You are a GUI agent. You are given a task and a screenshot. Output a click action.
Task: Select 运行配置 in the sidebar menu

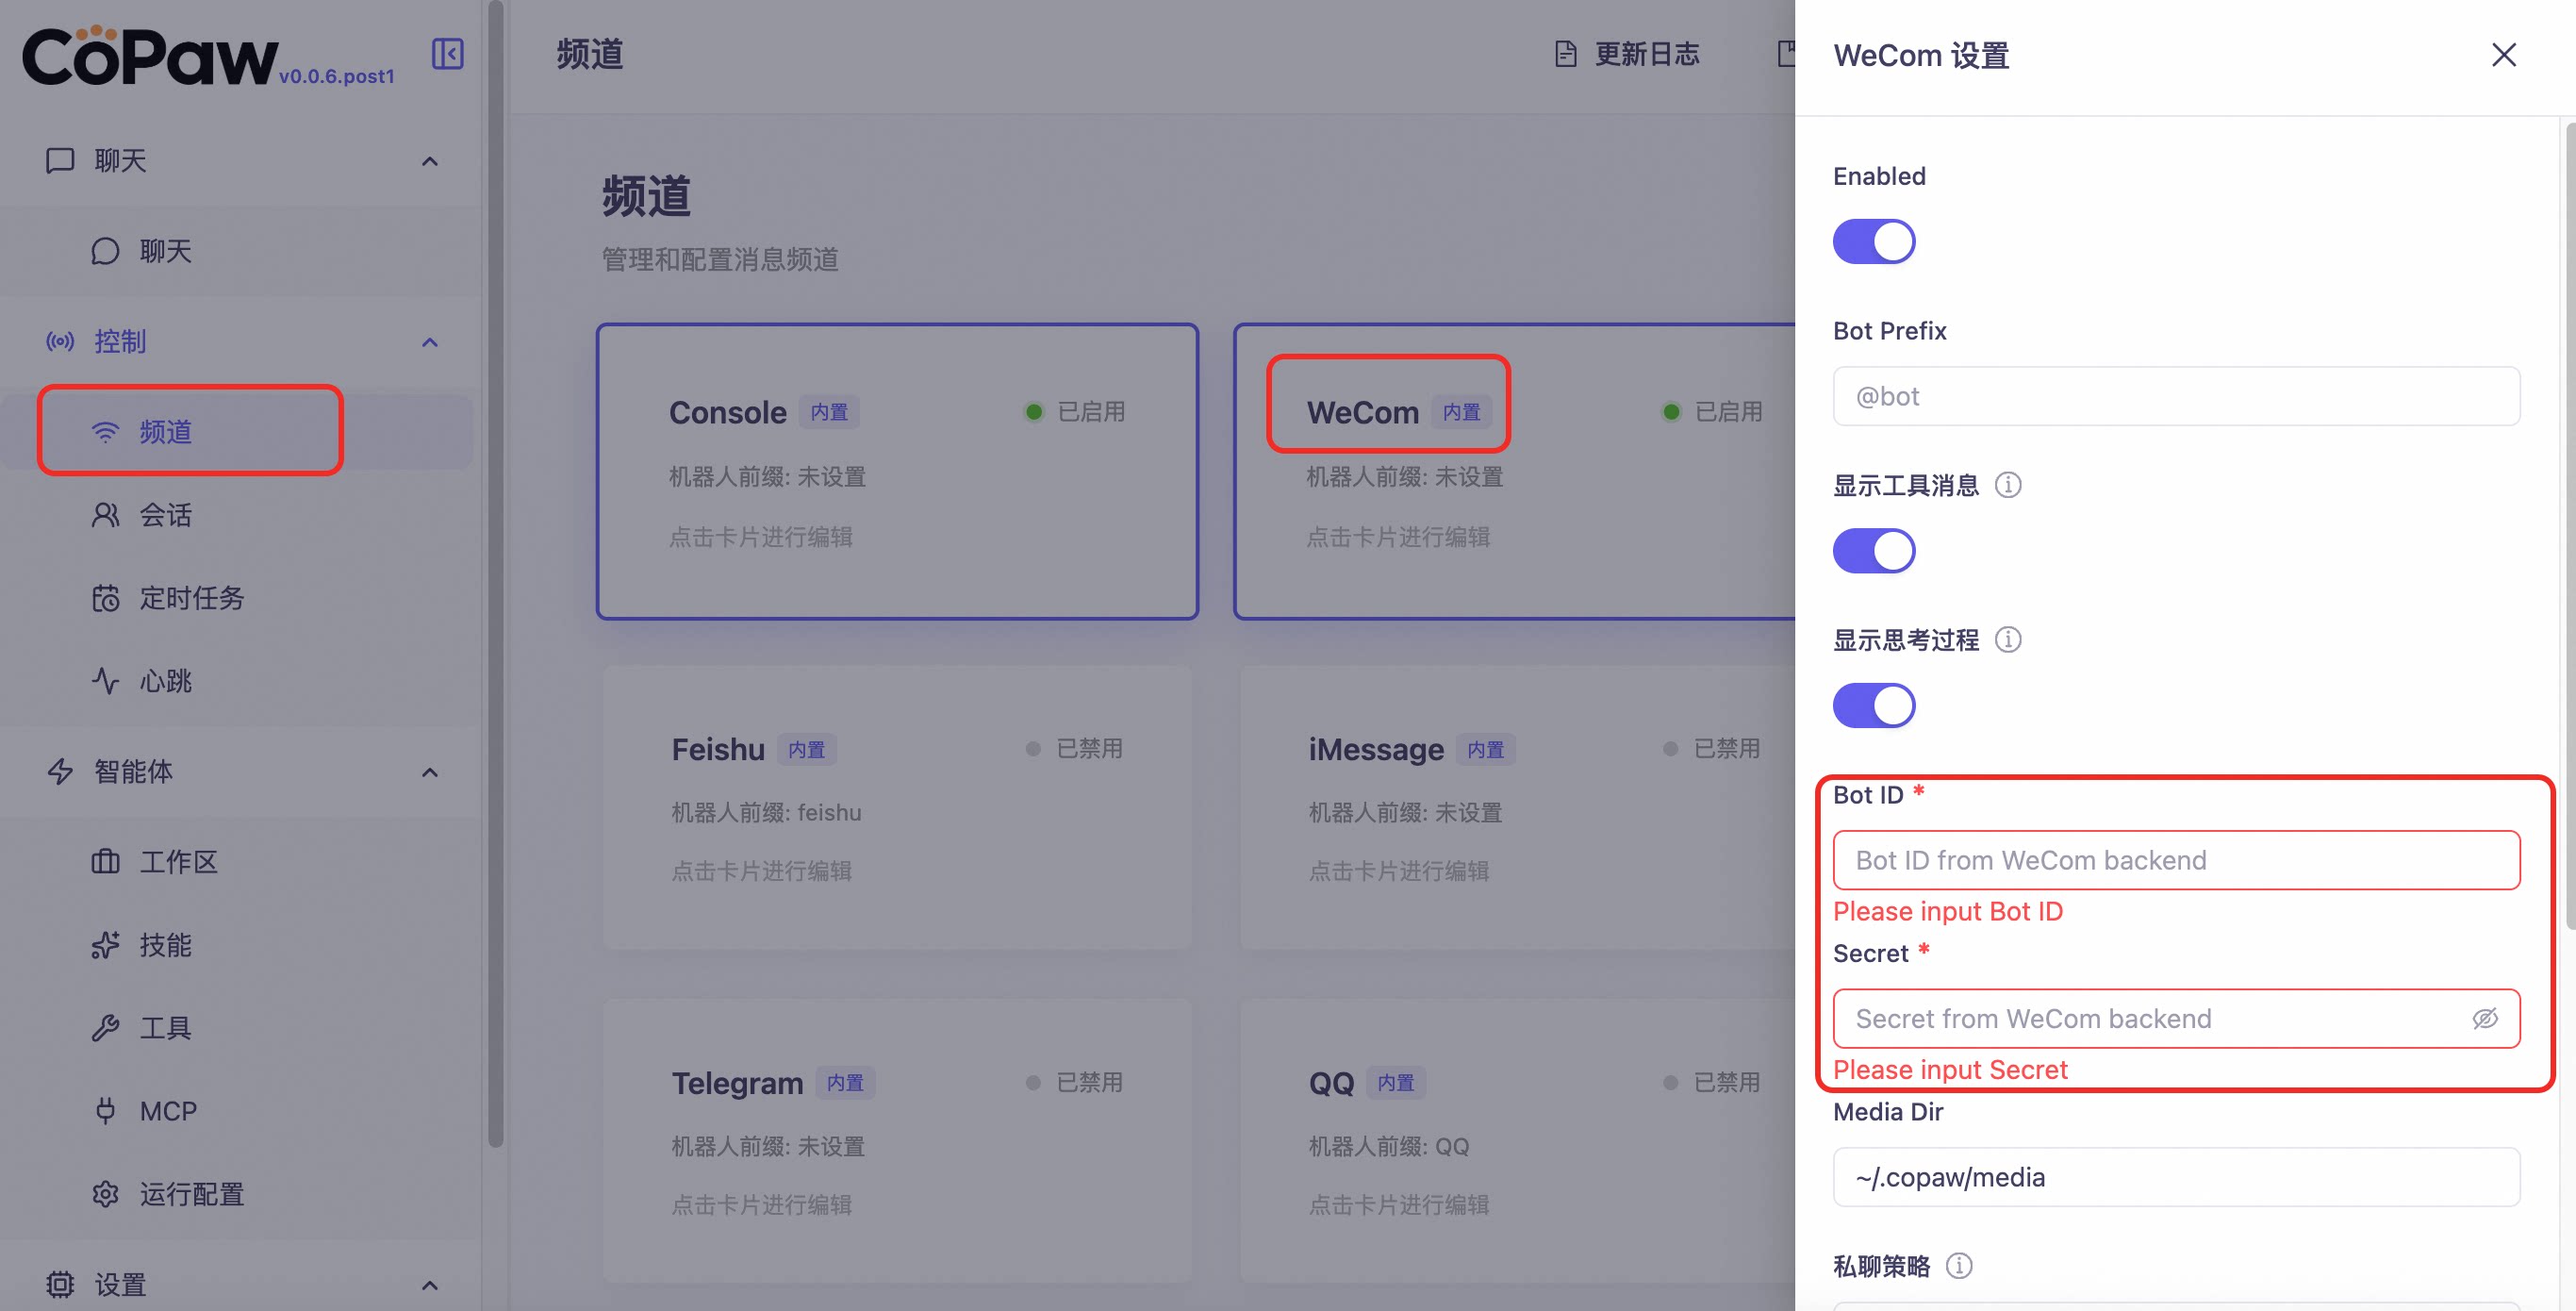pyautogui.click(x=191, y=1194)
